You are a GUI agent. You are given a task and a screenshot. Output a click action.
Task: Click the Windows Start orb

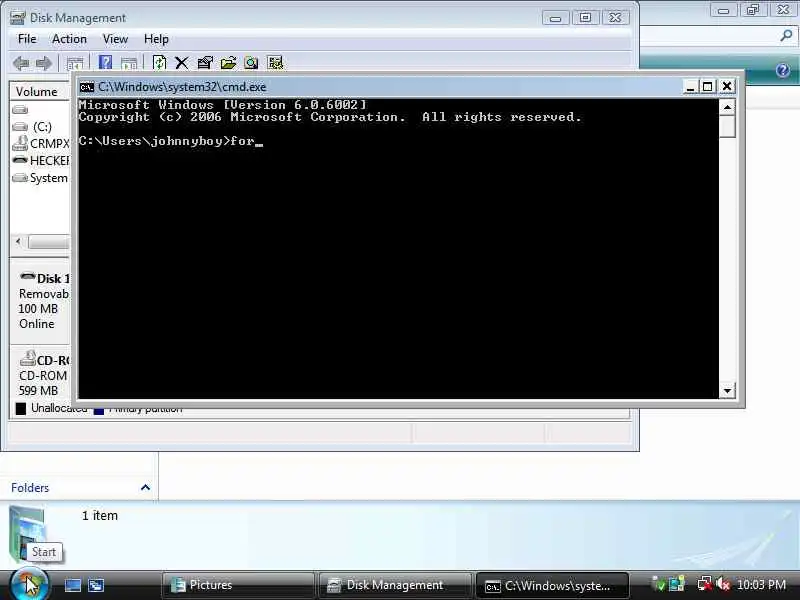29,585
